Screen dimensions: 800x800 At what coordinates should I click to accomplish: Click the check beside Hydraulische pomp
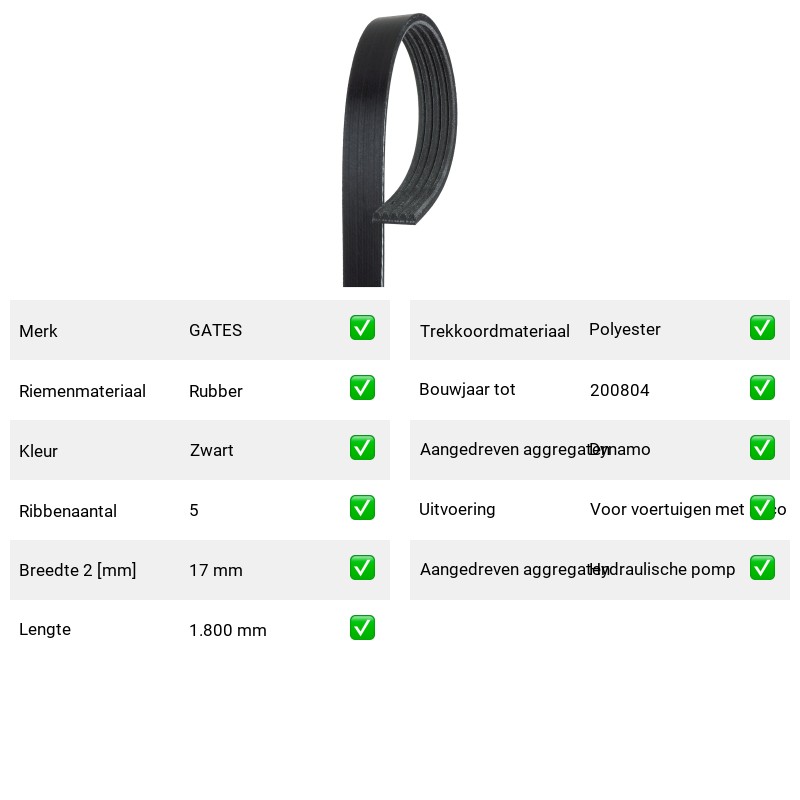[762, 568]
